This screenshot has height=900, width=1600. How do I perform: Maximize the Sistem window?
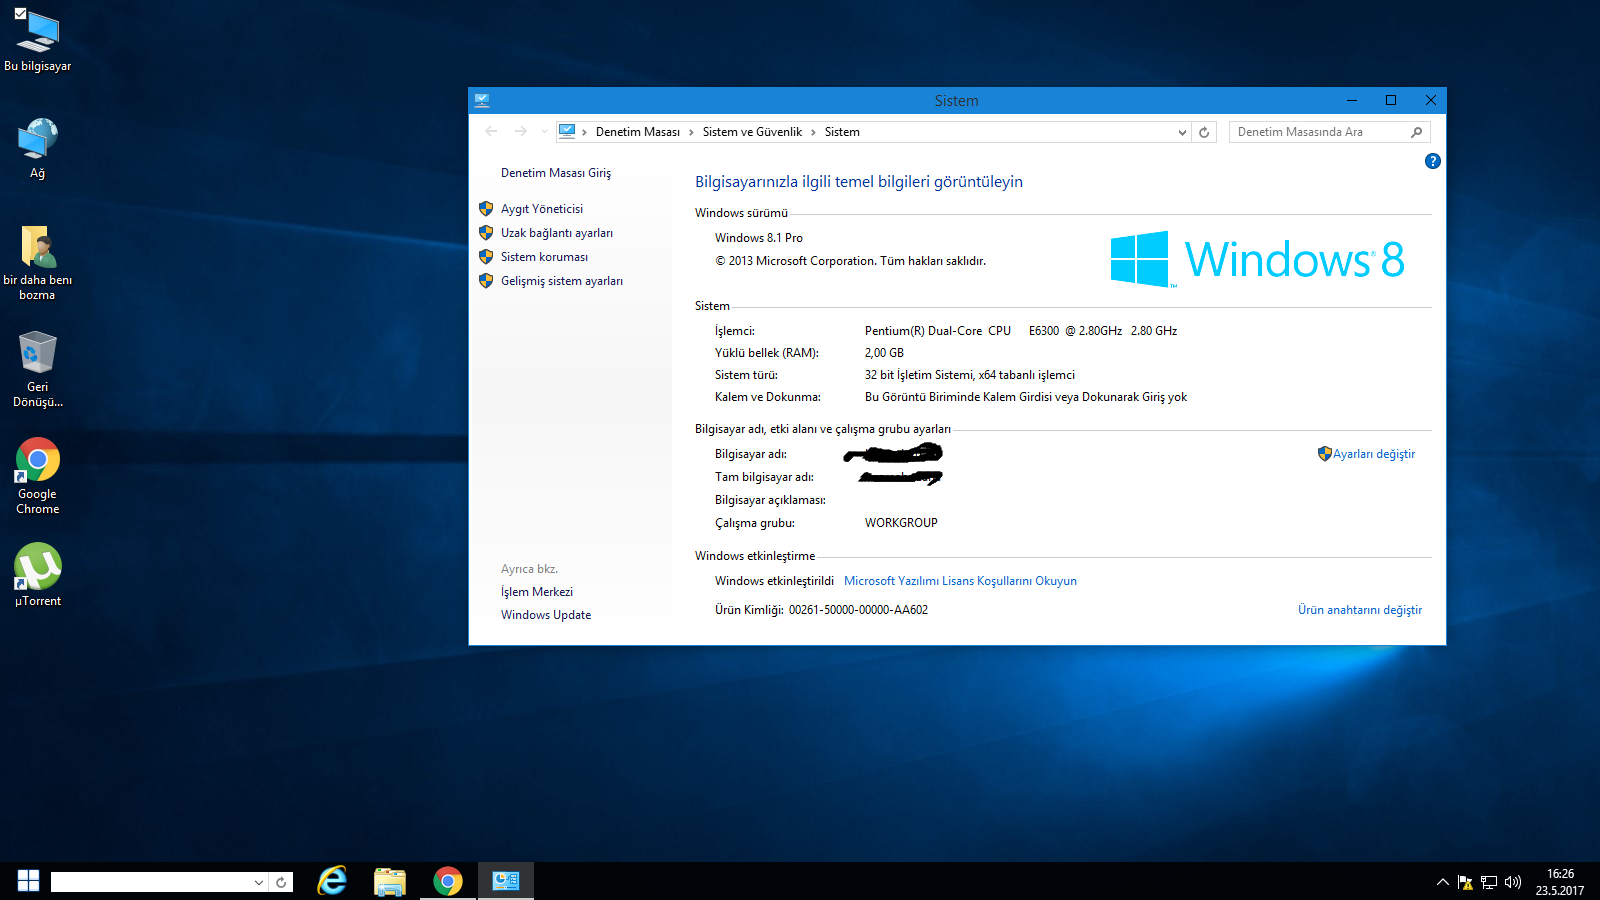(1390, 100)
